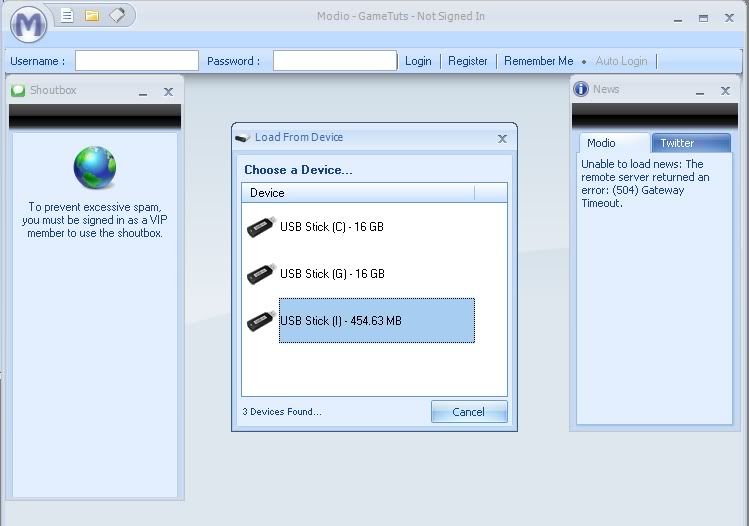Click the USB Stick (C) drive icon
Image resolution: width=749 pixels, height=526 pixels.
tap(261, 227)
